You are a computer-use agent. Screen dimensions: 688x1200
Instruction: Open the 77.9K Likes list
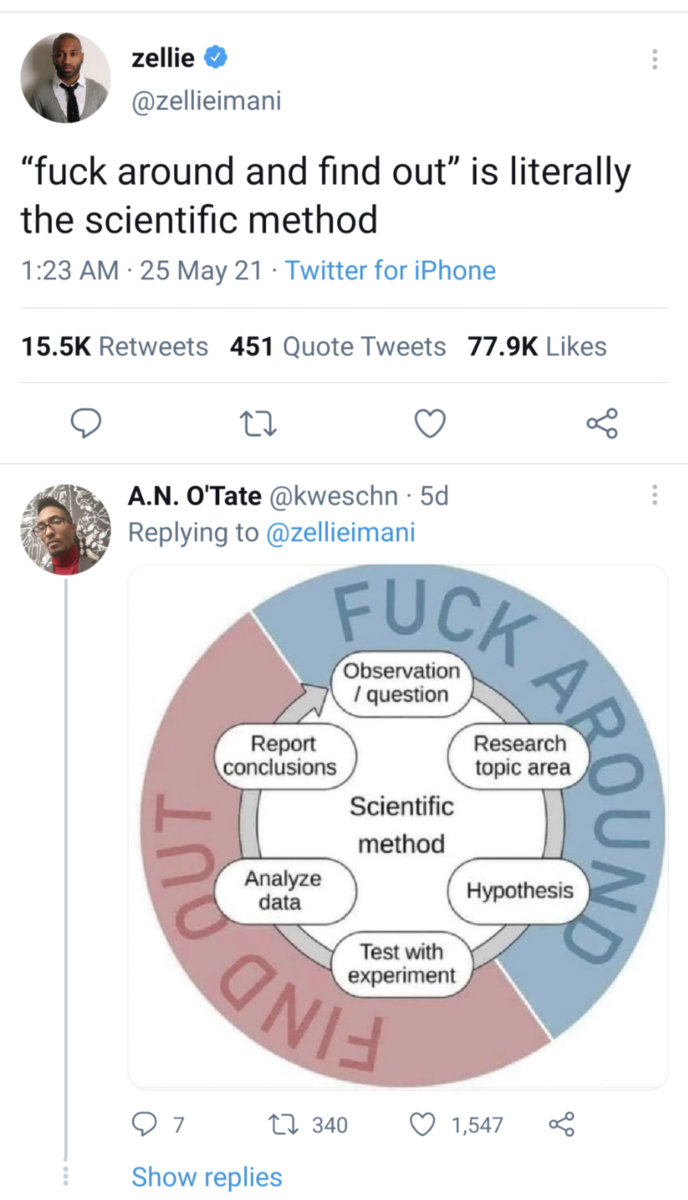pos(537,347)
